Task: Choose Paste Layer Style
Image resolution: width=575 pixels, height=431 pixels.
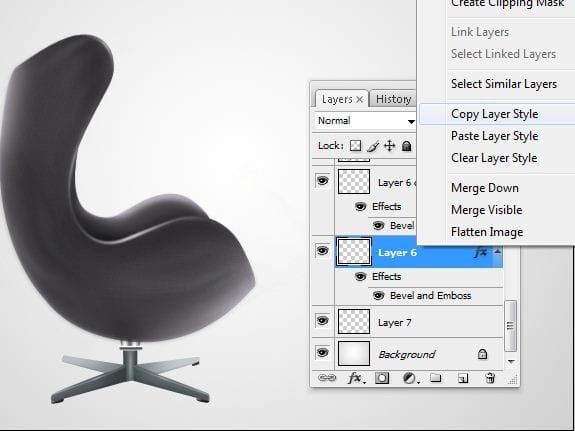Action: pyautogui.click(x=495, y=136)
